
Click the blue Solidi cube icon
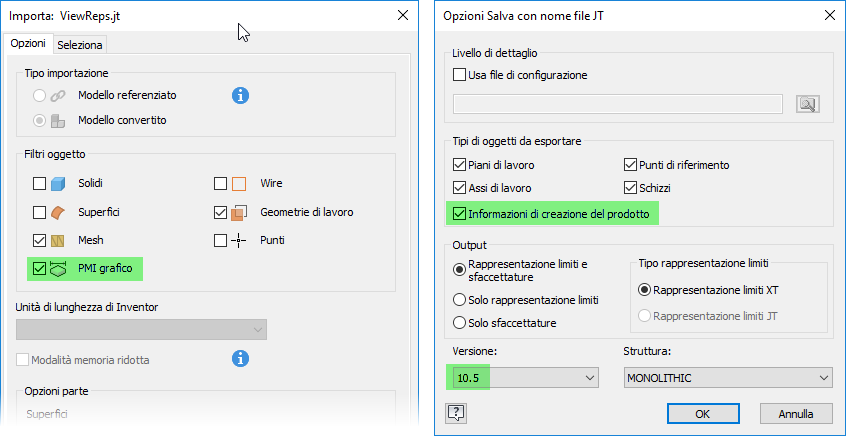tap(59, 184)
